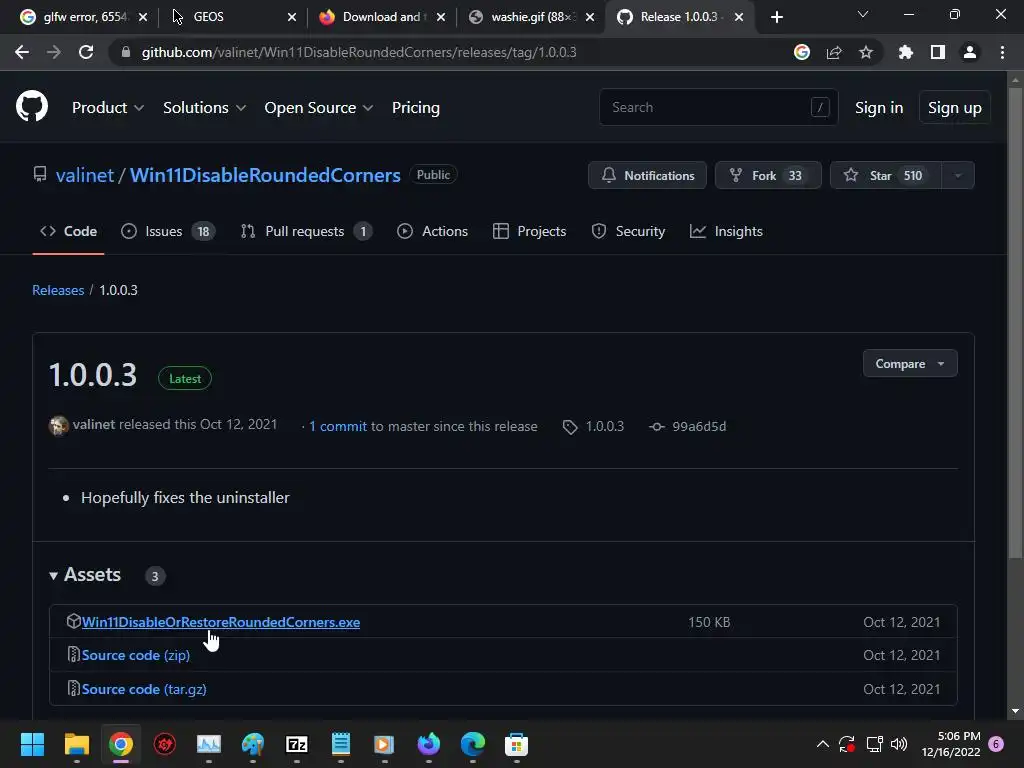Open the Compare dropdown

pos(910,364)
